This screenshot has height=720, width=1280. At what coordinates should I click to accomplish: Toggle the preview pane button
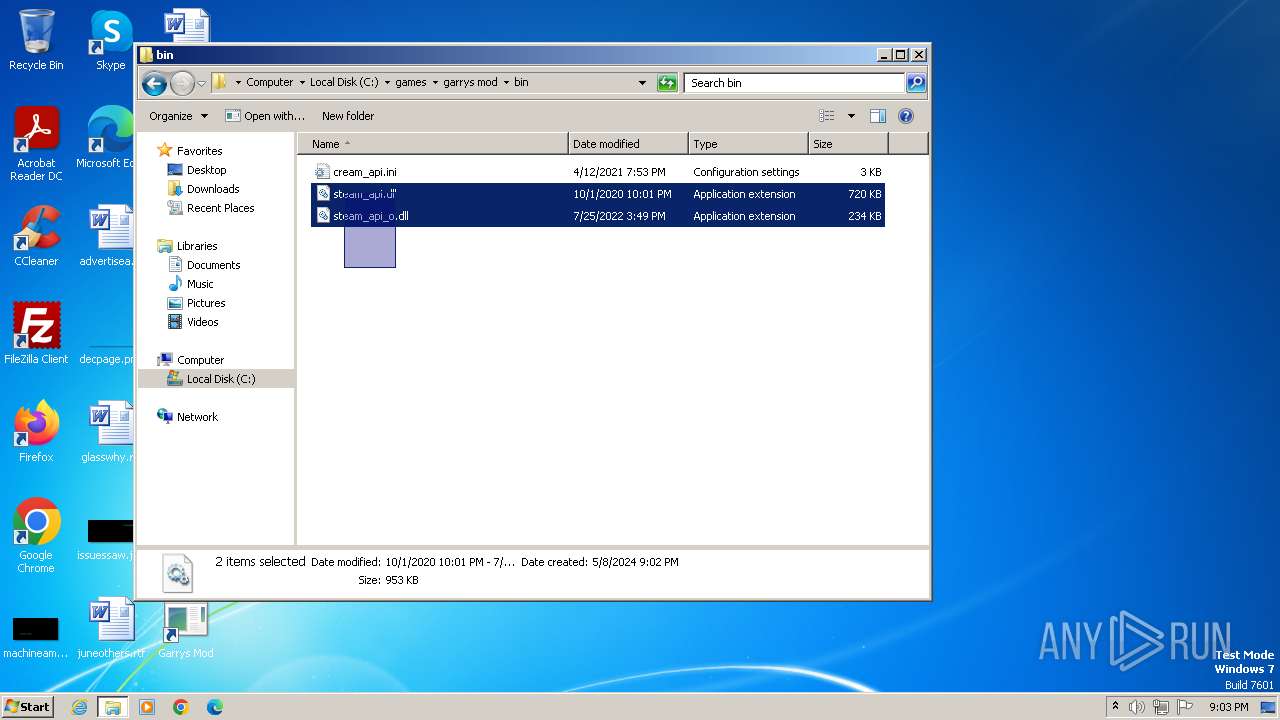[877, 116]
